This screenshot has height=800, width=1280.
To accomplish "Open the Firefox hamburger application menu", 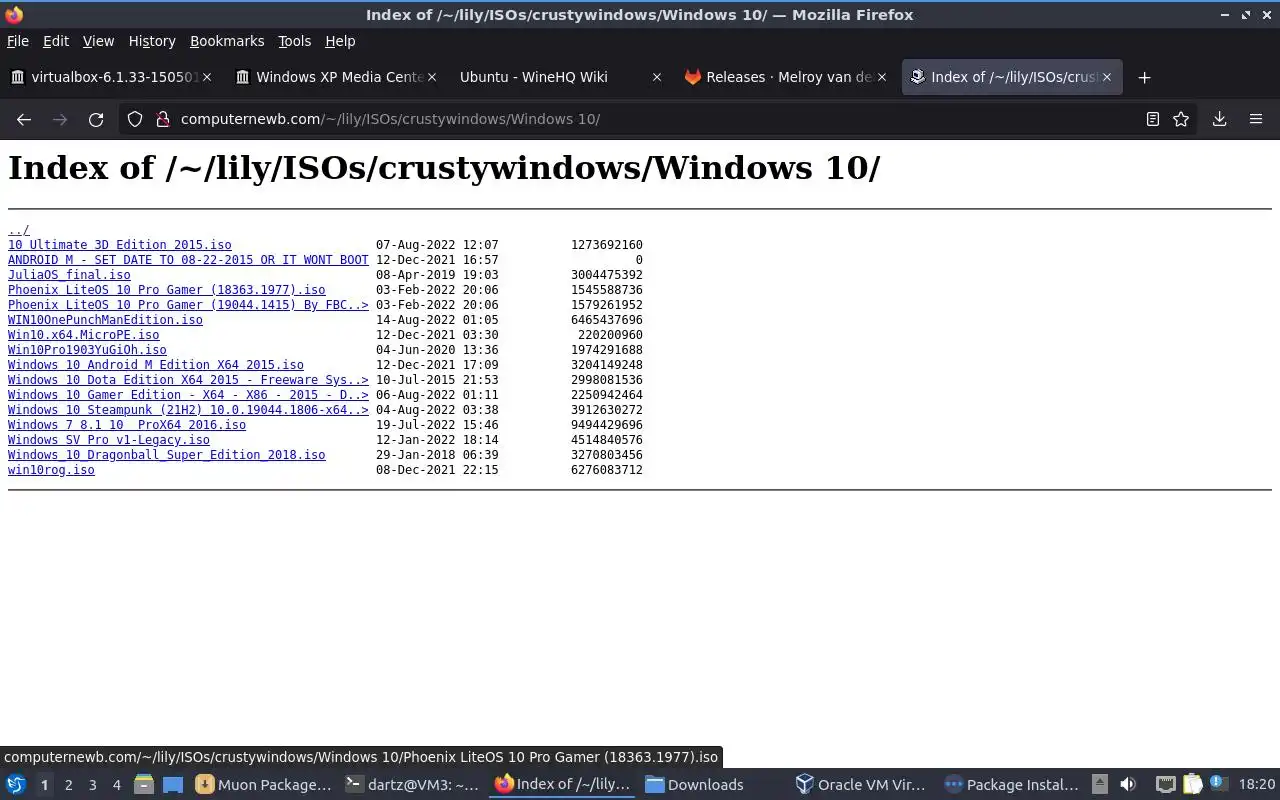I will [1256, 119].
